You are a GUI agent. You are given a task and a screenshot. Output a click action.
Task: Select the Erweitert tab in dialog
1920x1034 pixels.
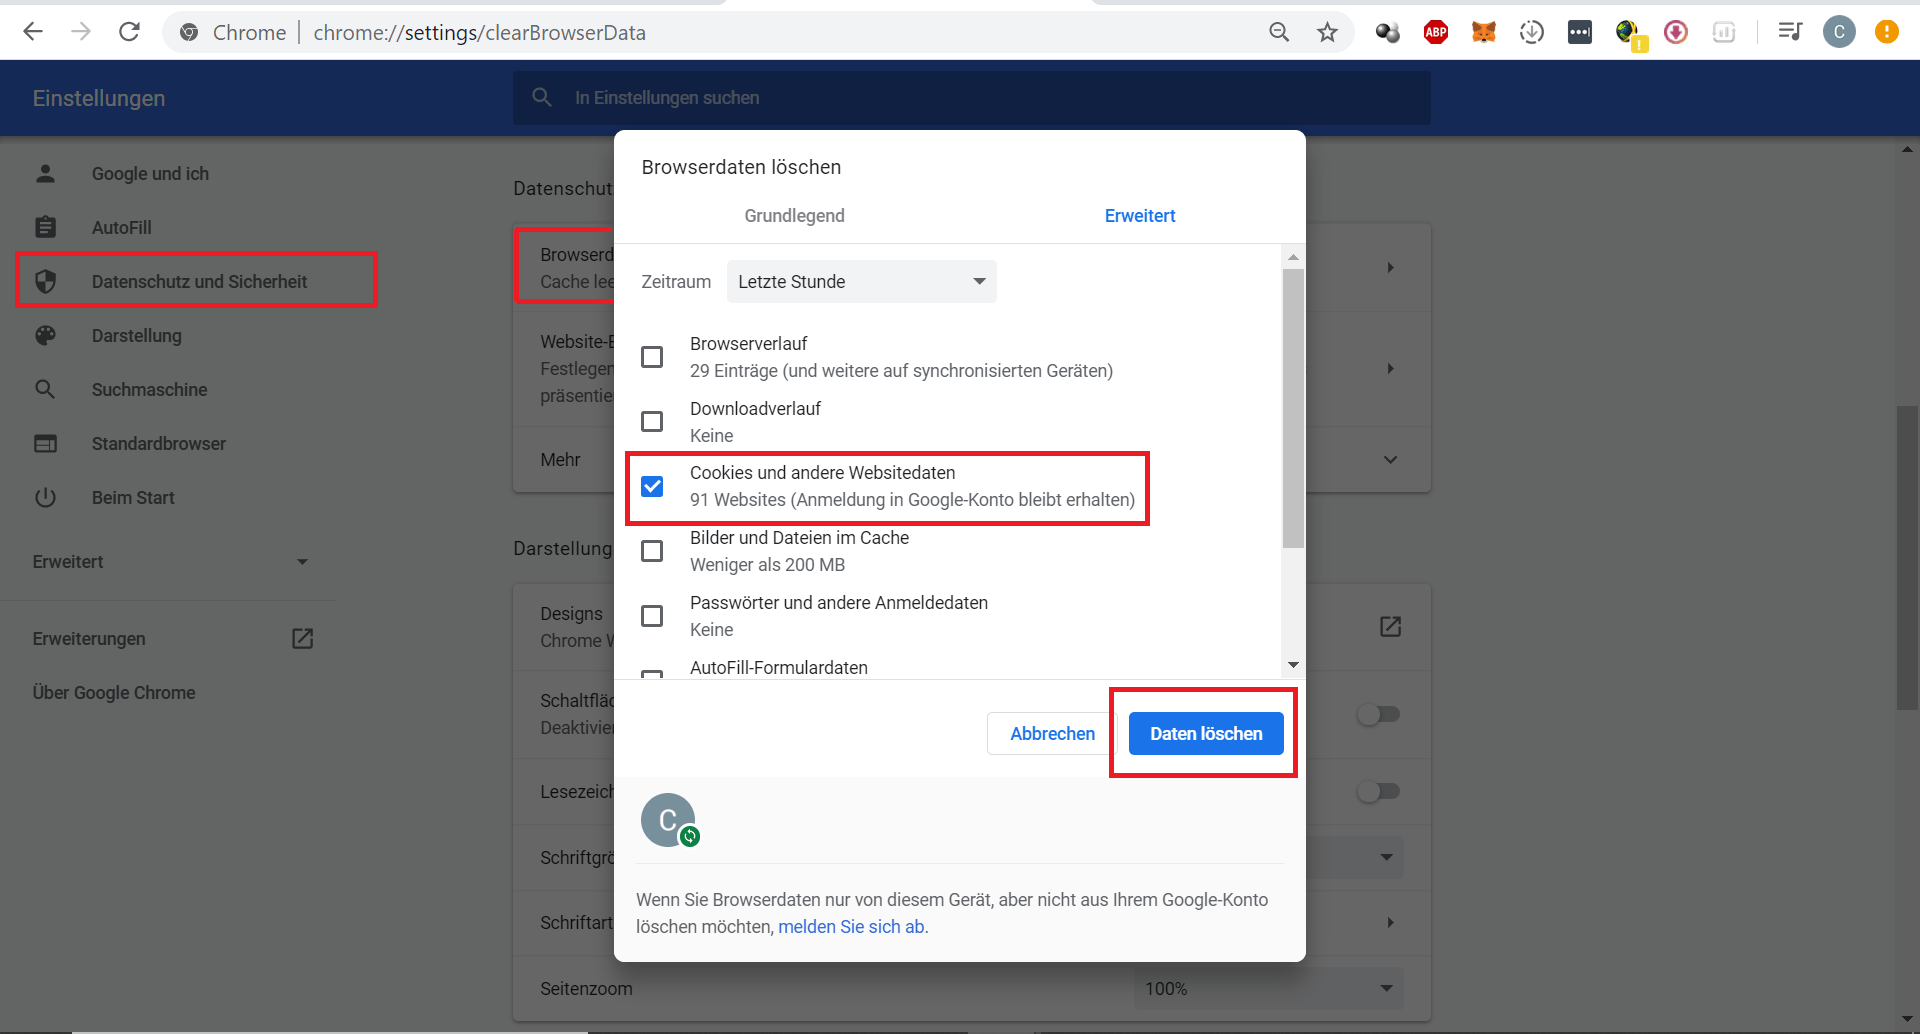(1139, 216)
